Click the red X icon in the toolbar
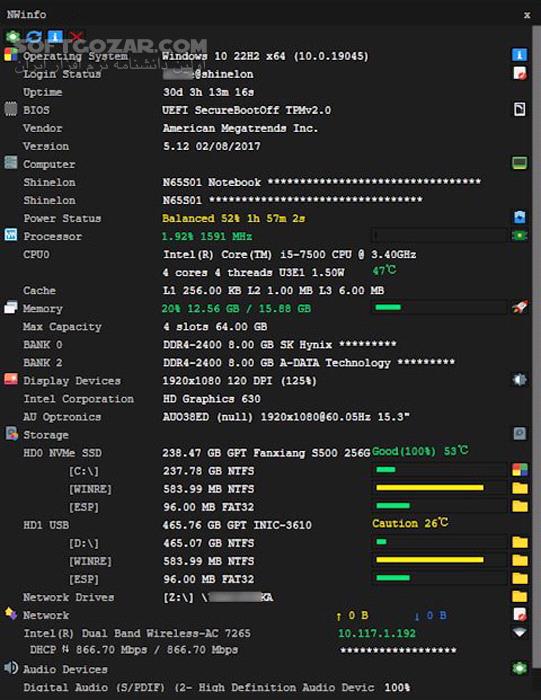 (x=76, y=36)
